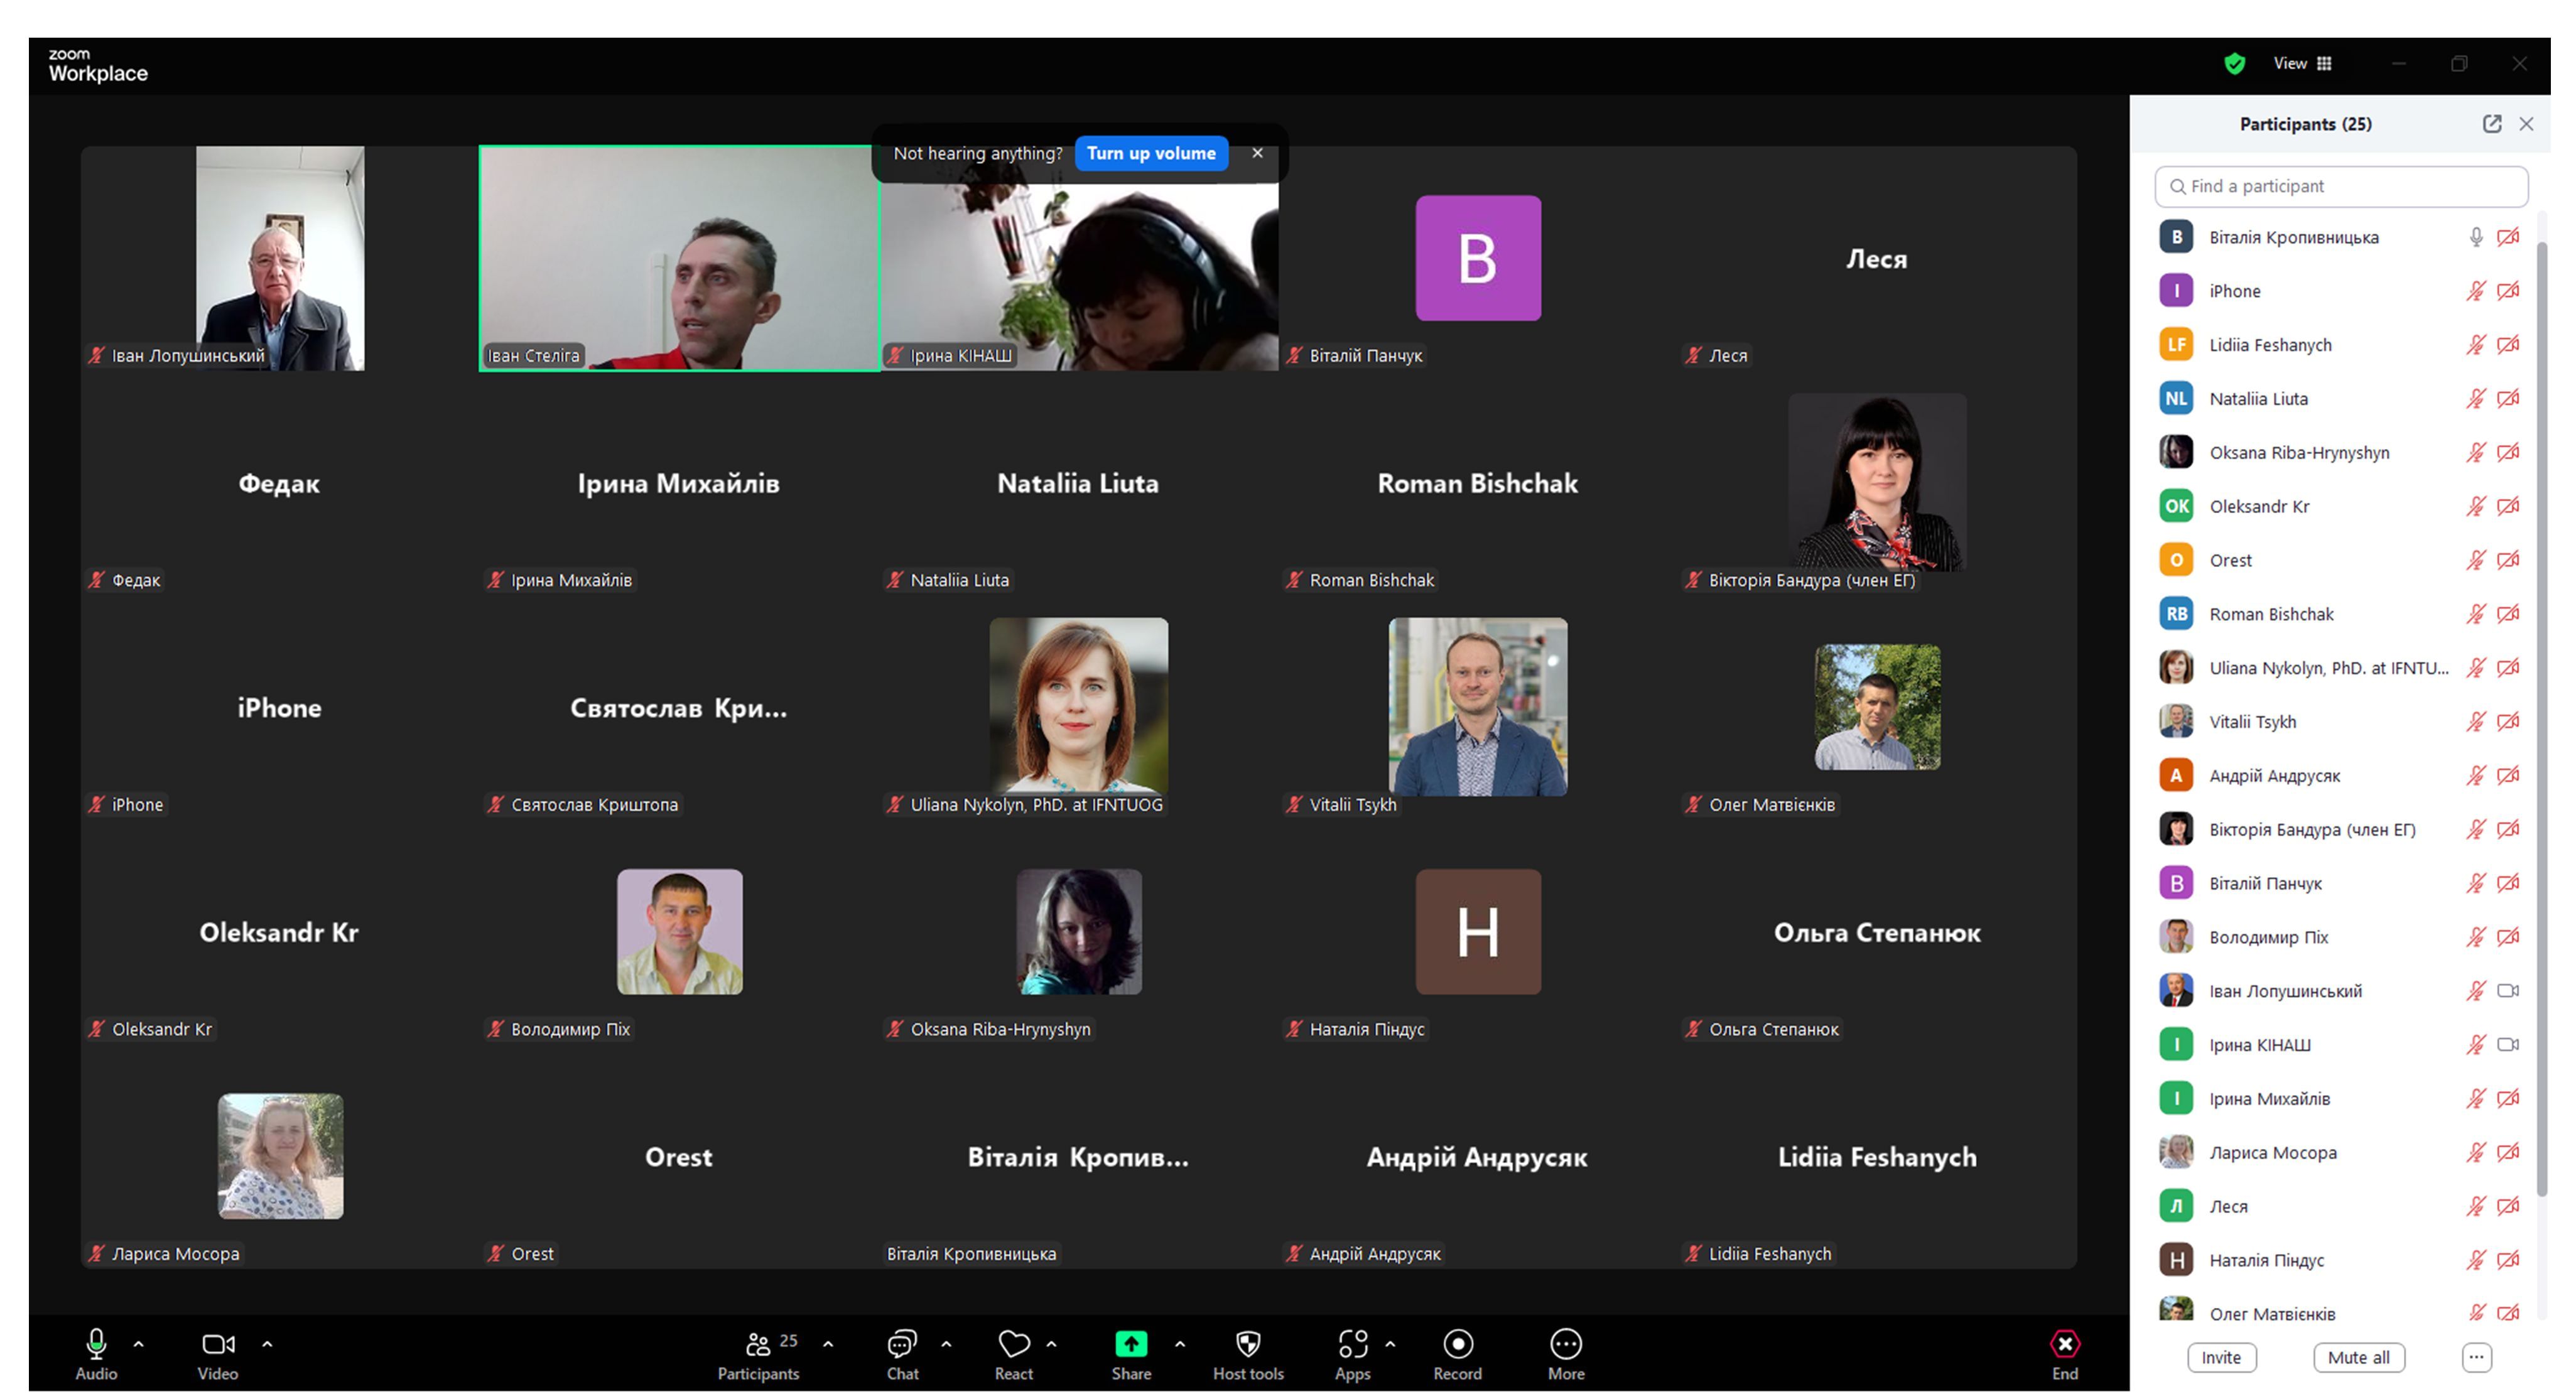The image size is (2576, 1394).
Task: Expand the audio options arrow
Action: coord(139,1345)
